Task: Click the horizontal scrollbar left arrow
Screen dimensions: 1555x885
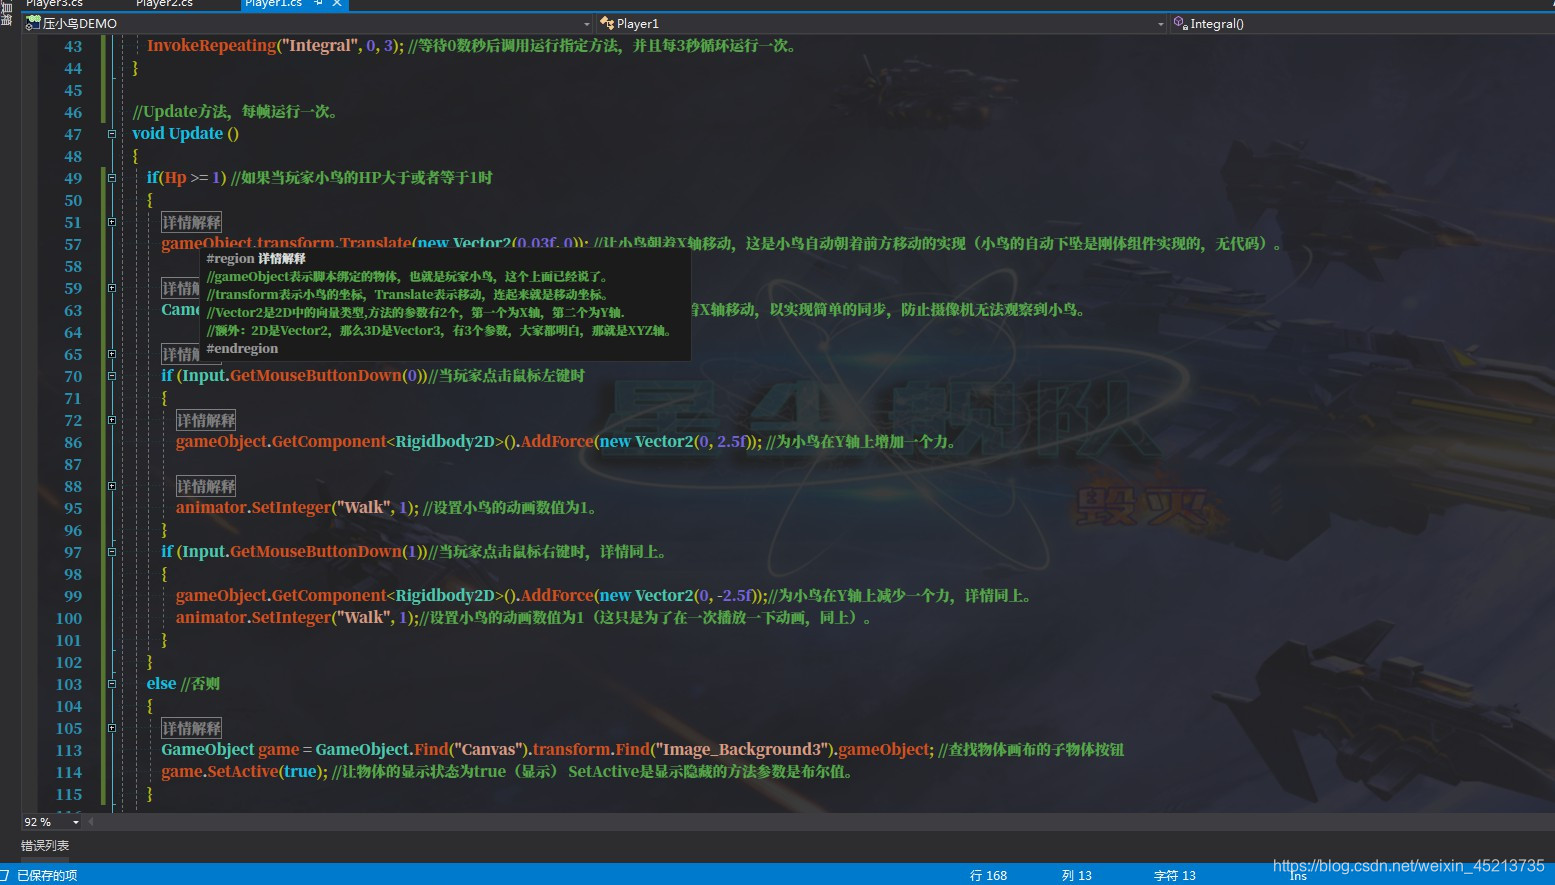Action: 90,822
